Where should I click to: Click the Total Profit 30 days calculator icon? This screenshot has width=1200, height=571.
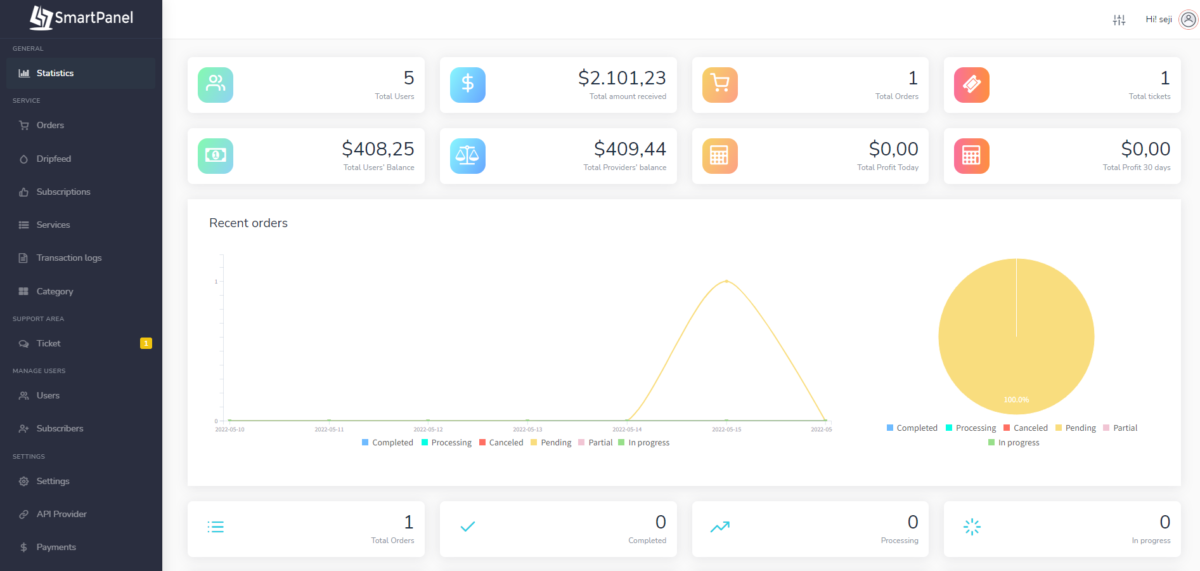point(972,156)
